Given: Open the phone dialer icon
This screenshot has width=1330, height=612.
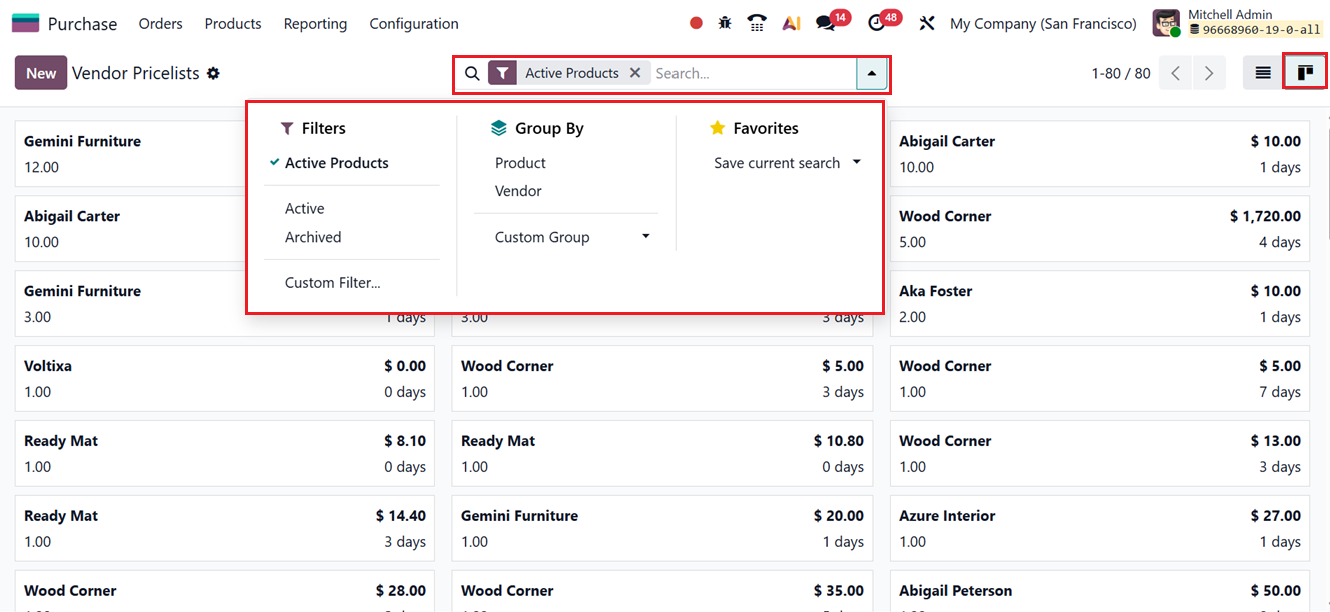Looking at the screenshot, I should coord(757,22).
